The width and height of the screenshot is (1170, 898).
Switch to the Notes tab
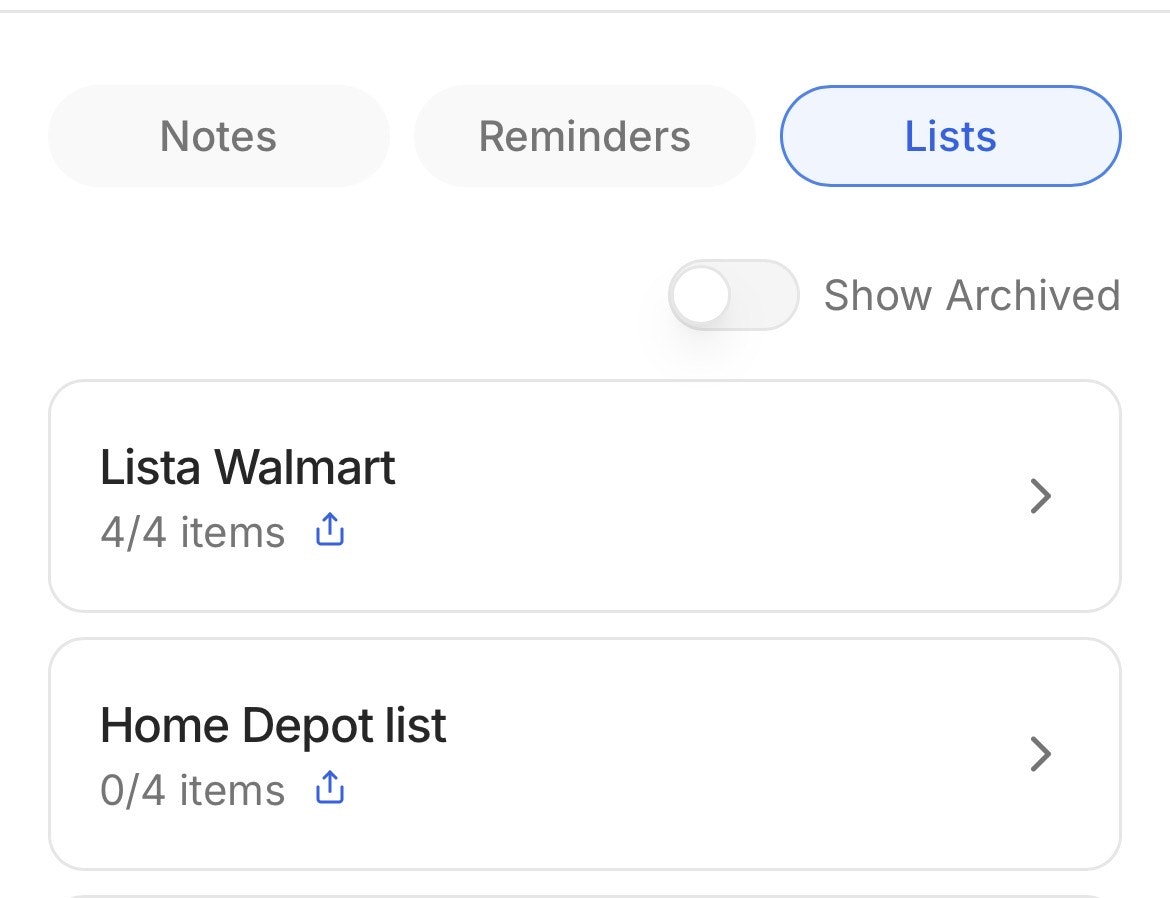218,136
